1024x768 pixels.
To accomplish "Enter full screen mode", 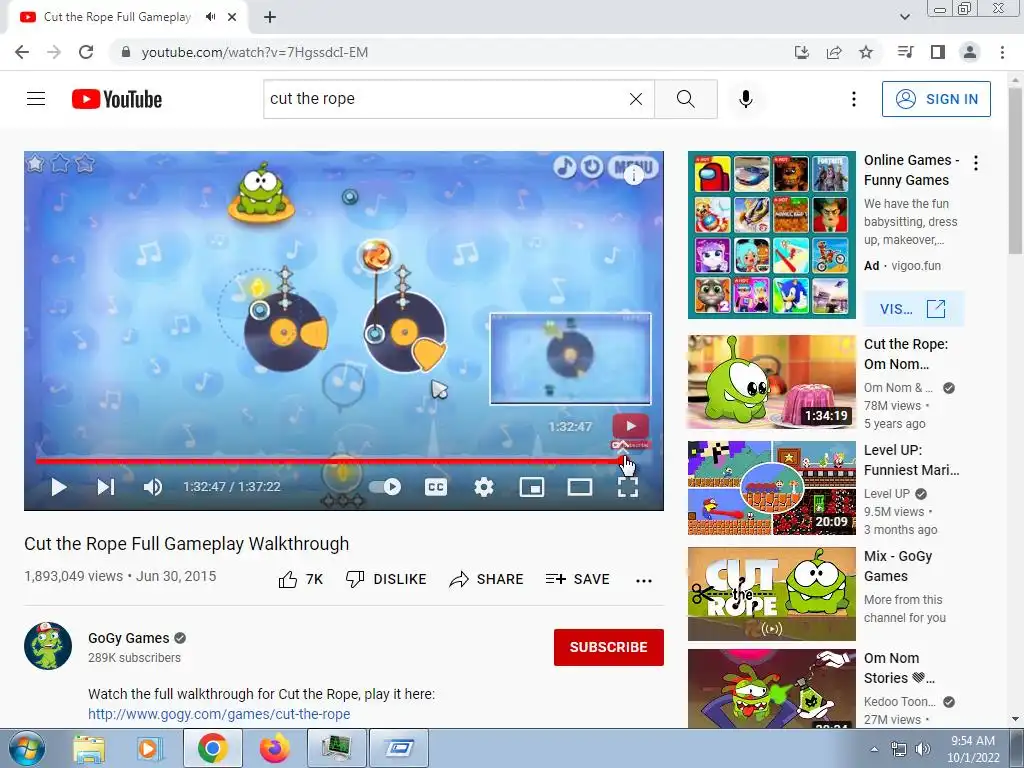I will [628, 487].
